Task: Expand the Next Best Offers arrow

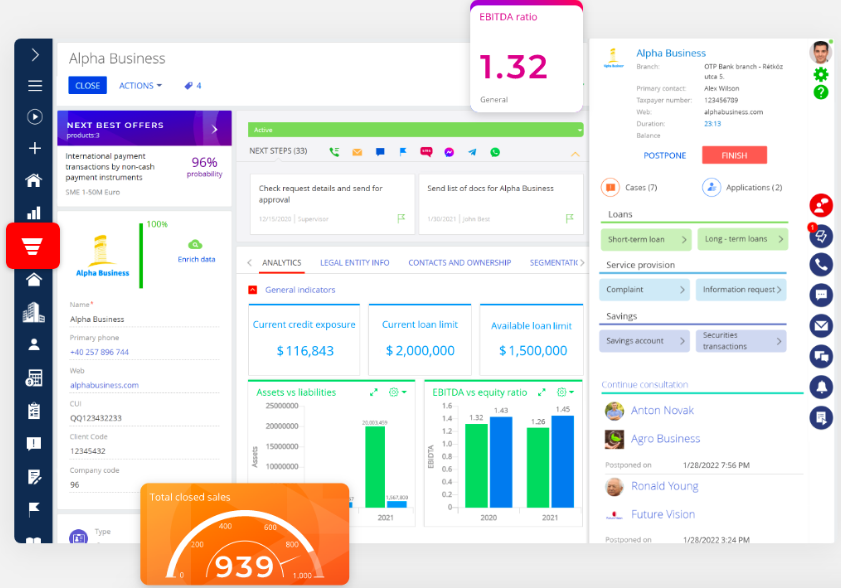Action: [x=215, y=129]
